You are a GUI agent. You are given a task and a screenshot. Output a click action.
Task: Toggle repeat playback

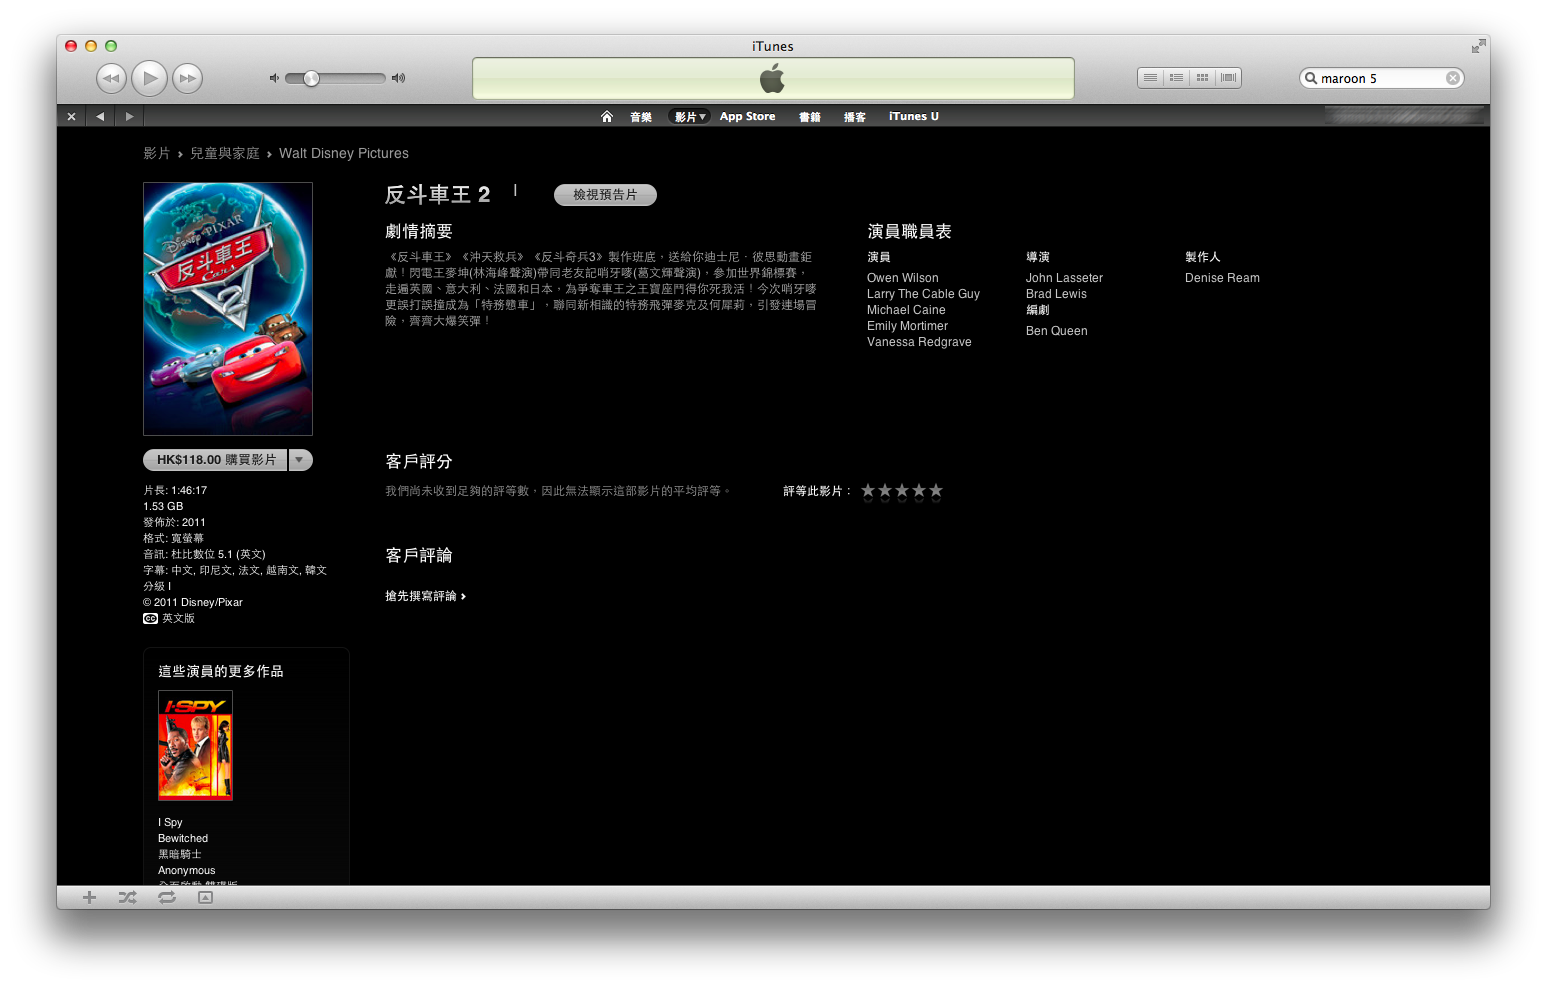click(167, 897)
